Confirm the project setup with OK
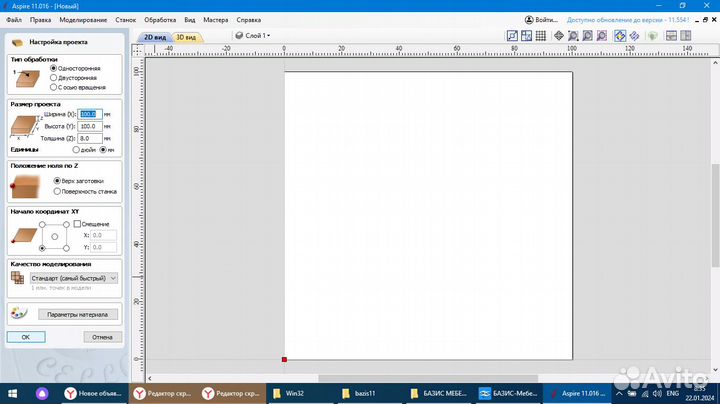720x404 pixels. pyautogui.click(x=26, y=337)
